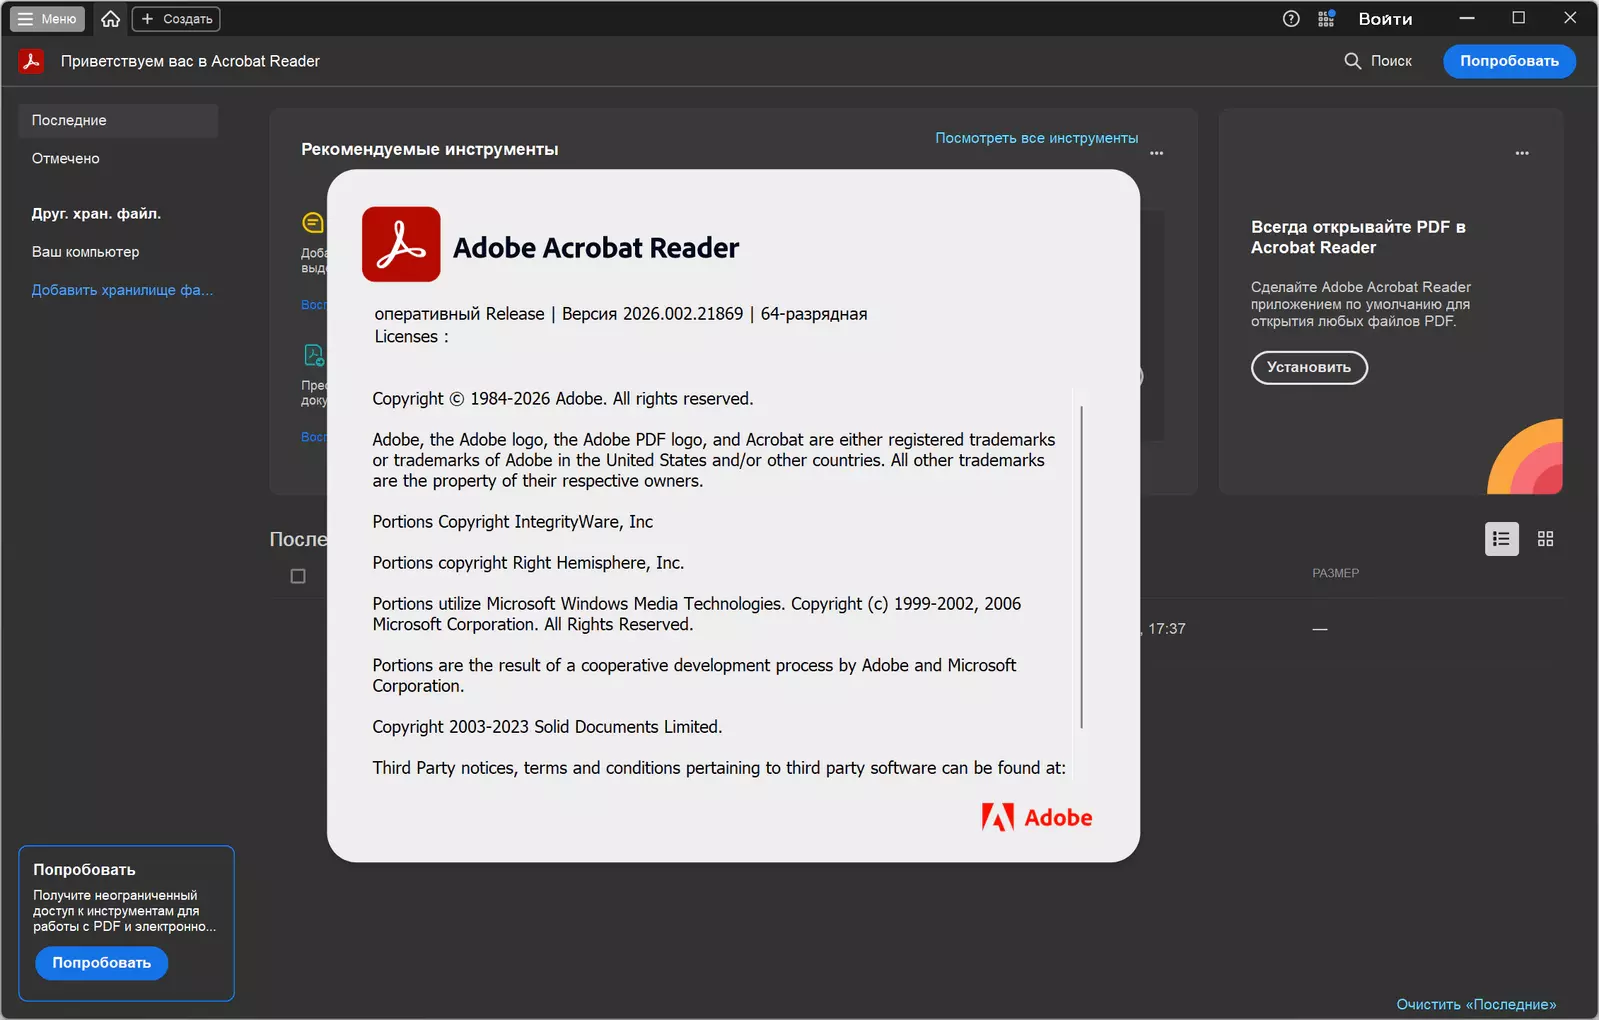Screen dimensions: 1599x1020
Task: Click the 17:37 timestamp in recent list
Action: point(1167,629)
